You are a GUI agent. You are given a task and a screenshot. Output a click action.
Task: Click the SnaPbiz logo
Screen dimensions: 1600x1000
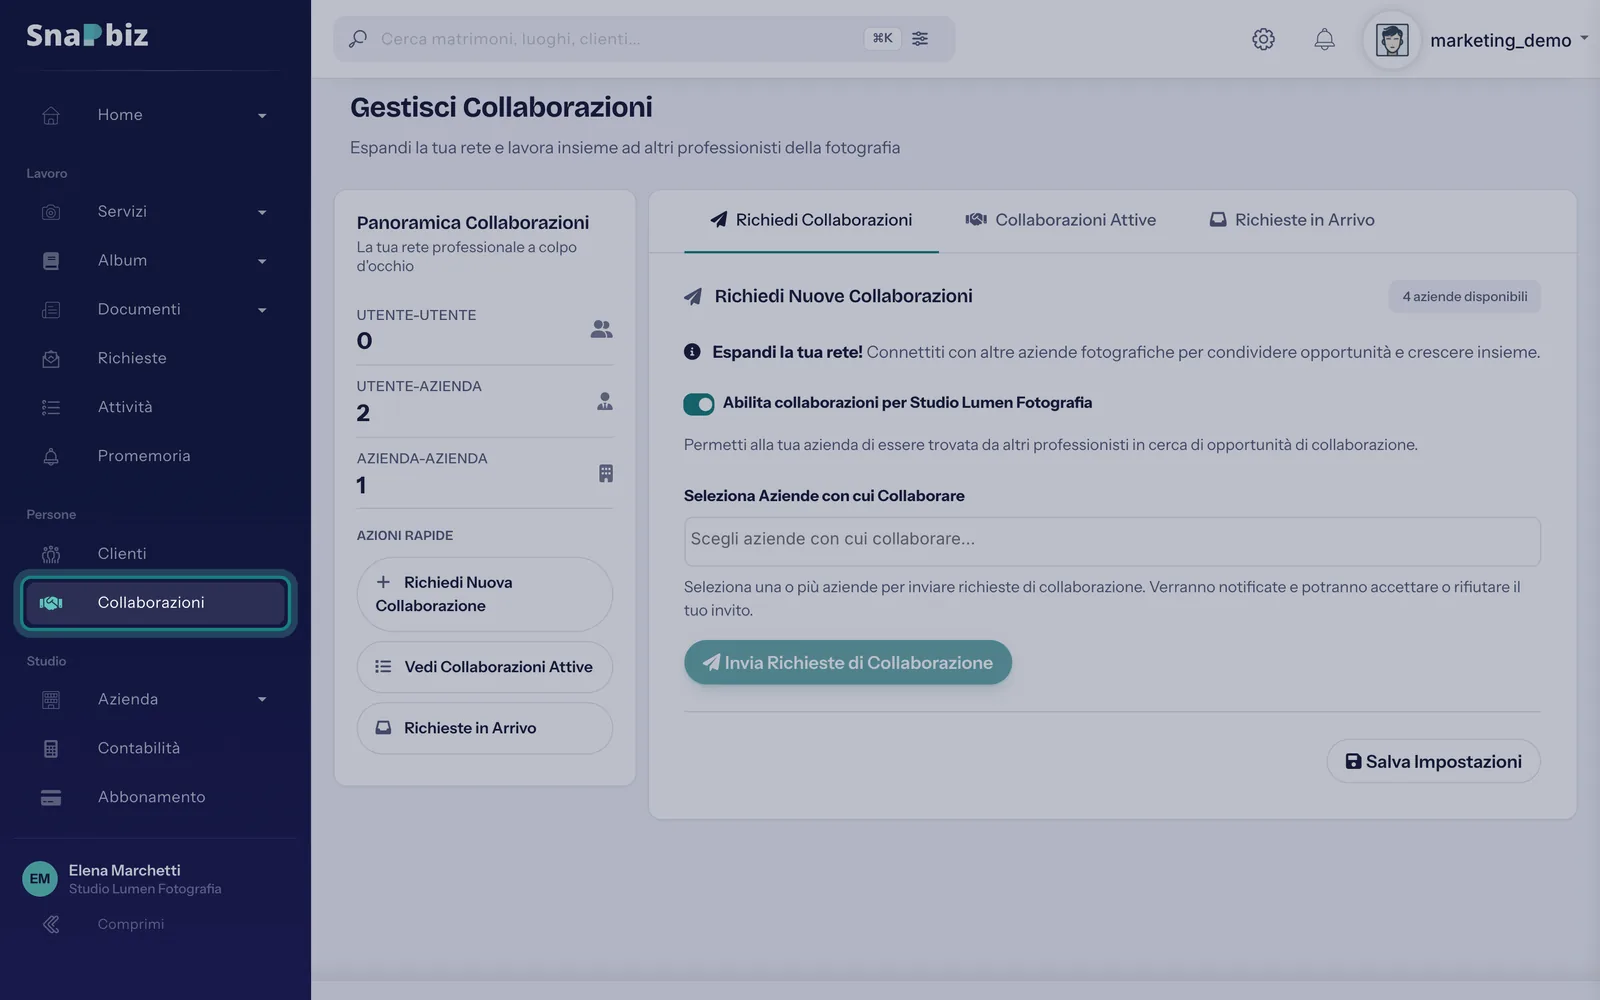coord(87,35)
